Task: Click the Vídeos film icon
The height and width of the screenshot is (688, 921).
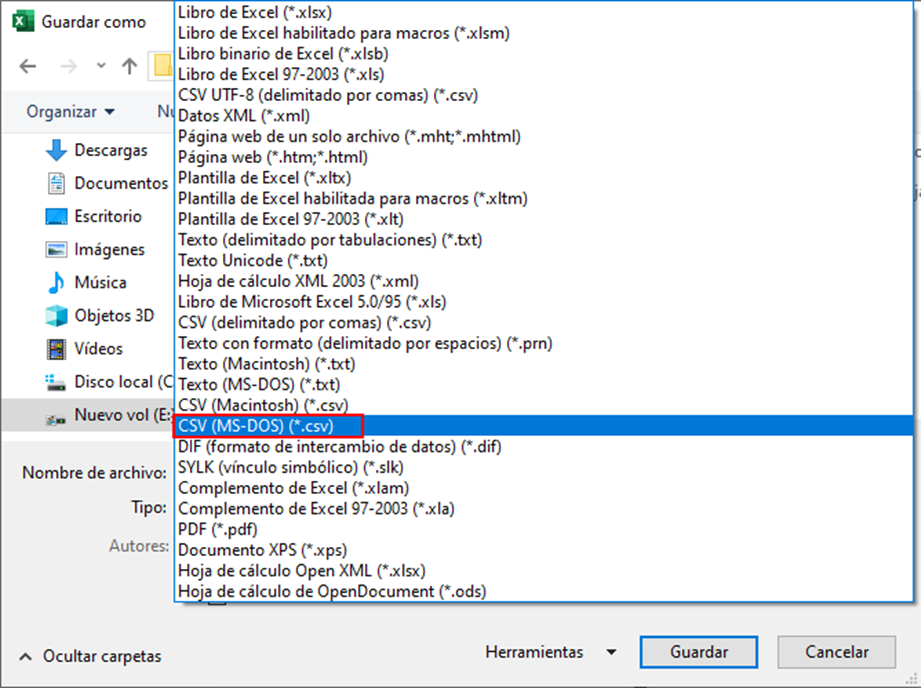Action: point(57,349)
